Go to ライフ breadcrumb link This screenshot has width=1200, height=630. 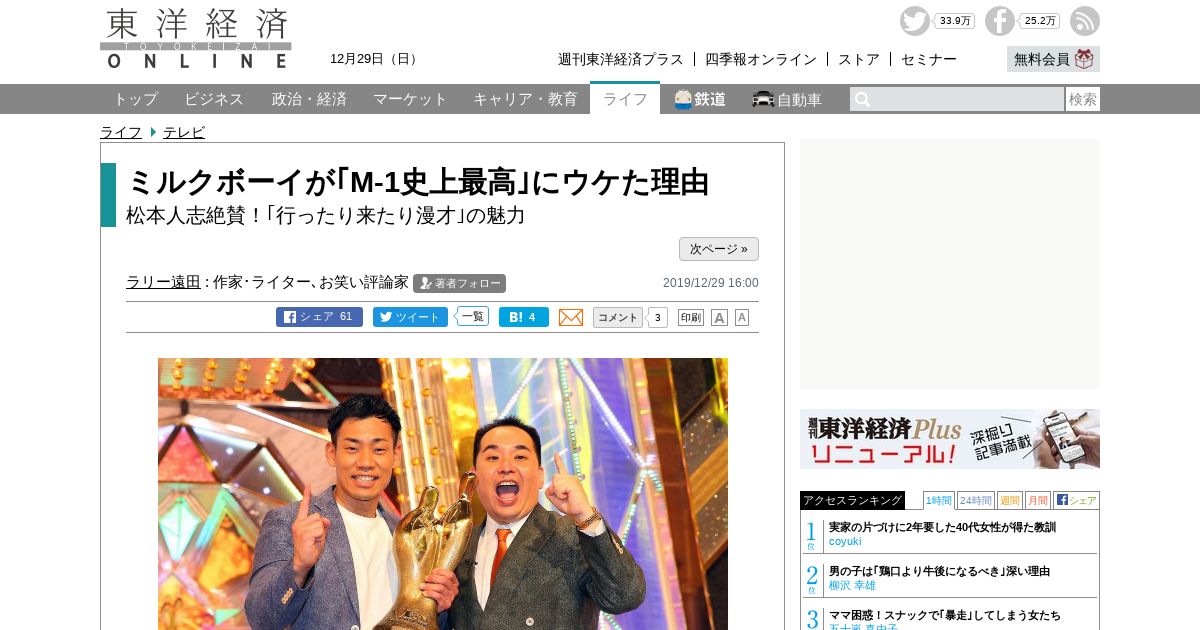pos(121,132)
